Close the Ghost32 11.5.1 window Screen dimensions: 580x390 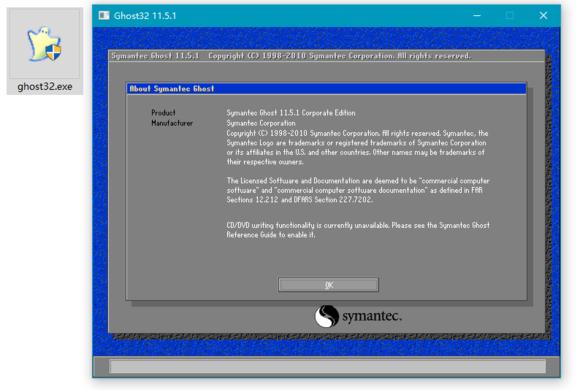pos(543,16)
